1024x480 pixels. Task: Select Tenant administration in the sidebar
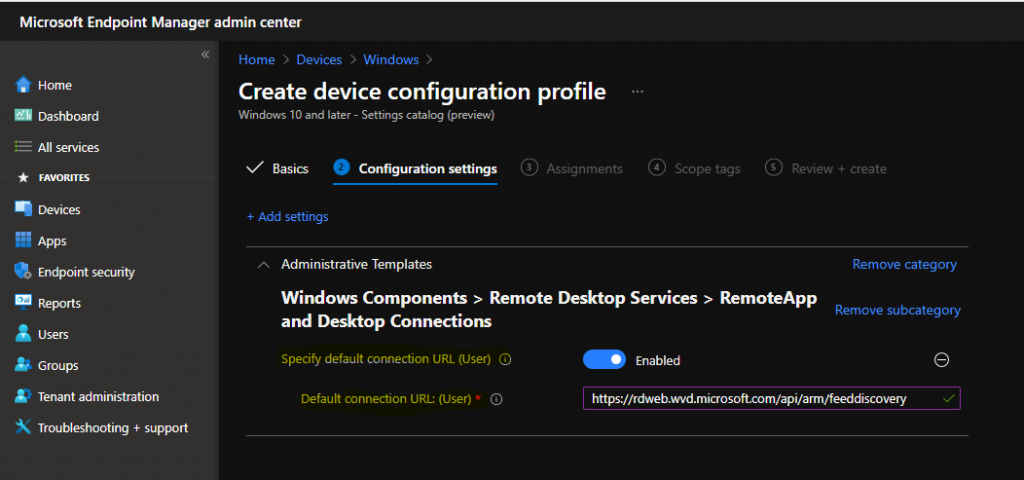(x=99, y=396)
